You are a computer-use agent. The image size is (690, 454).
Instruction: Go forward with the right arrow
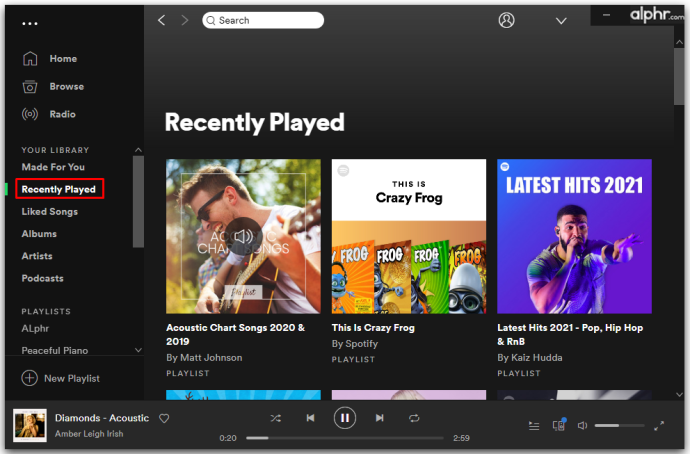tap(184, 20)
